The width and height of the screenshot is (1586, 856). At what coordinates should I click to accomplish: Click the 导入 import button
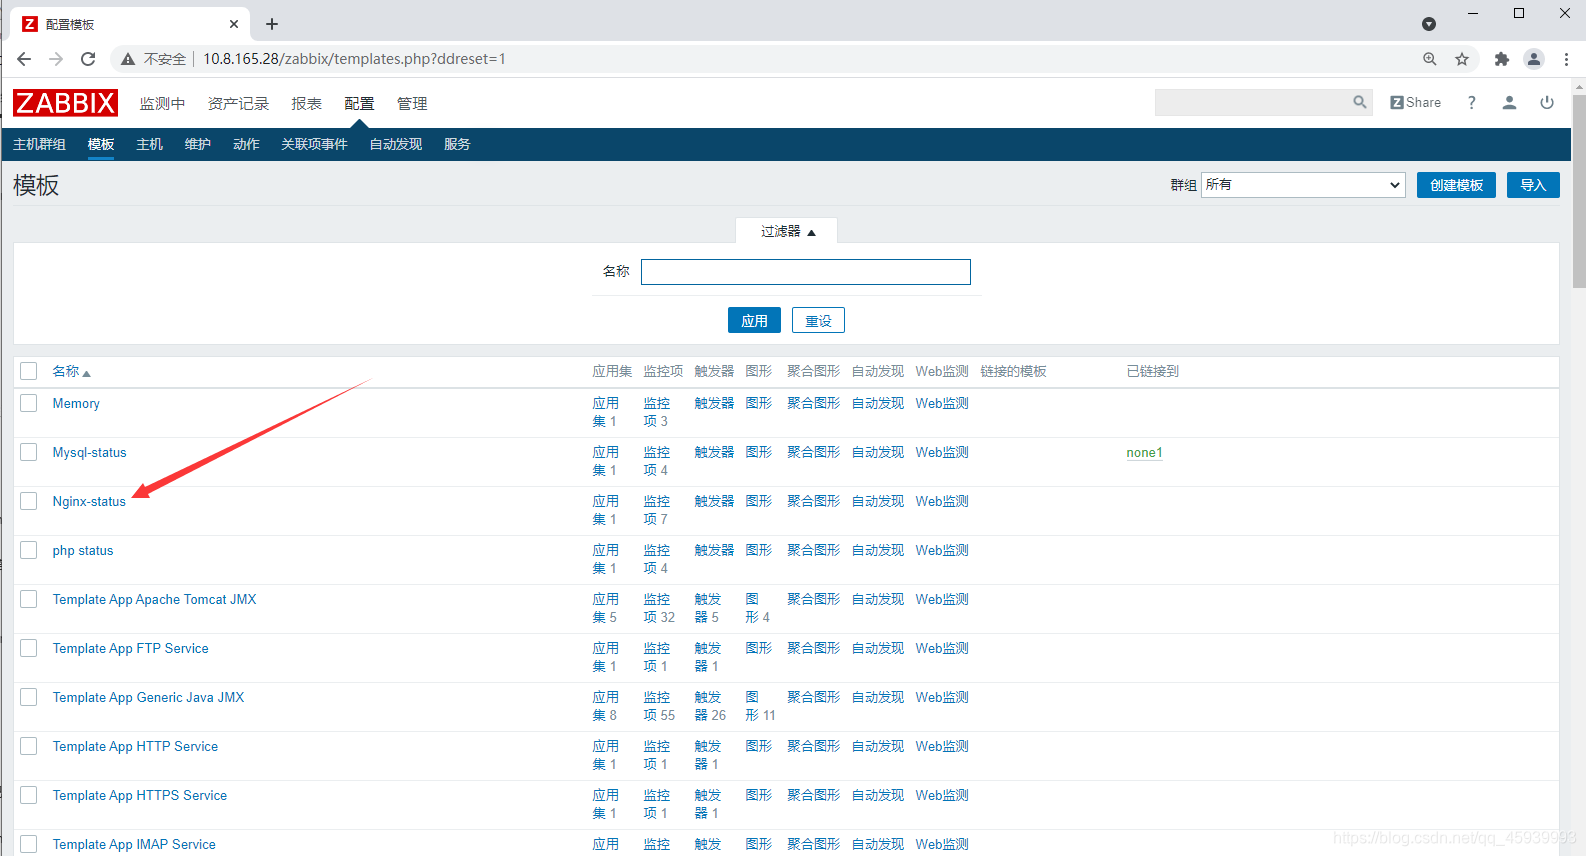[x=1533, y=185]
